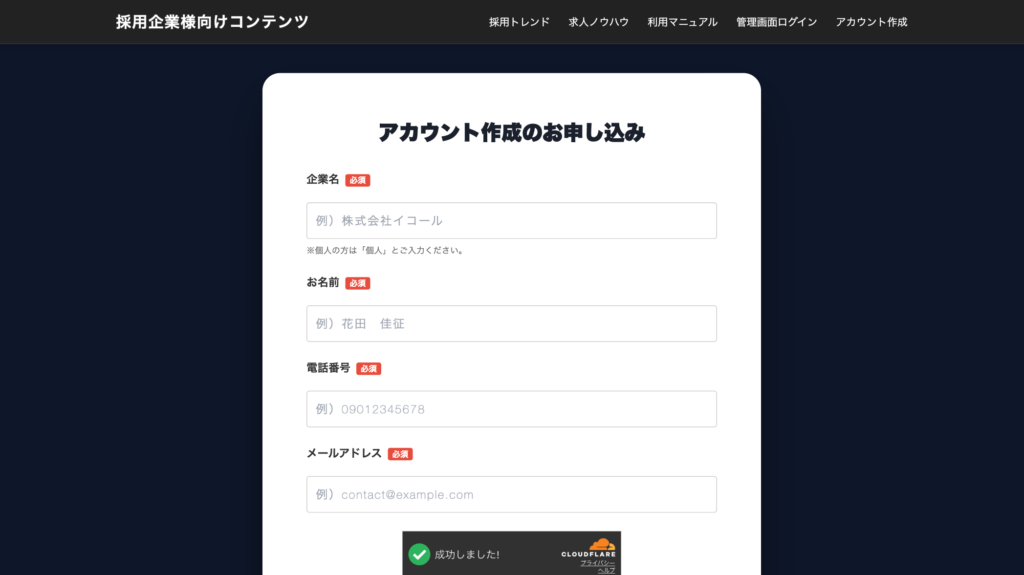1024x575 pixels.
Task: Follow the 管理画面ログイン link
Action: [776, 22]
